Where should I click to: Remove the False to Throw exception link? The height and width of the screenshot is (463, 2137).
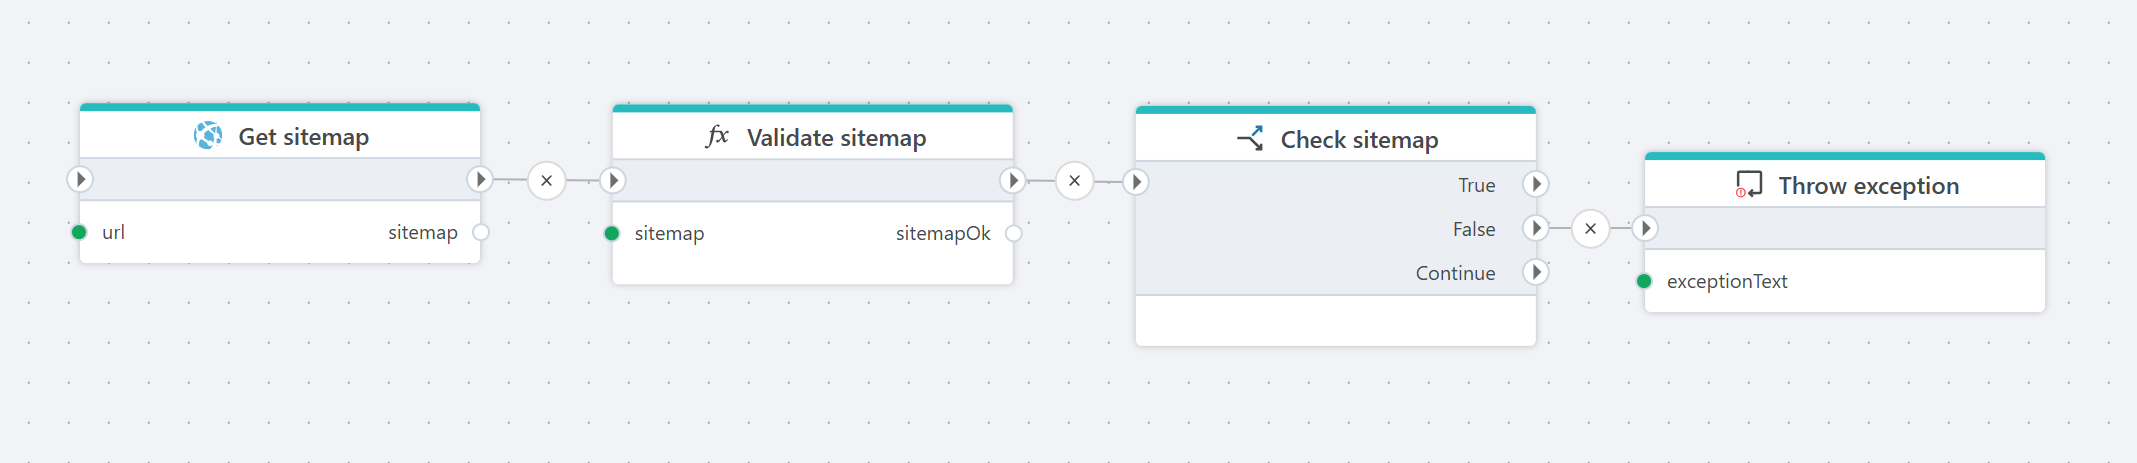tap(1590, 229)
